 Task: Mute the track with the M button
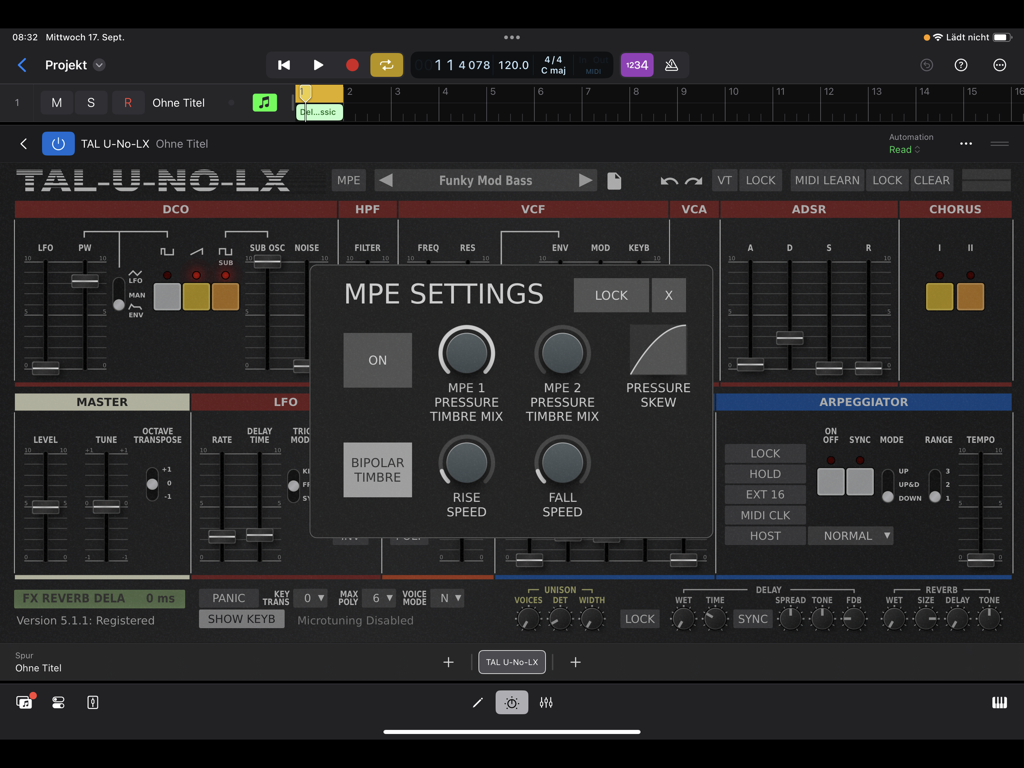click(56, 102)
